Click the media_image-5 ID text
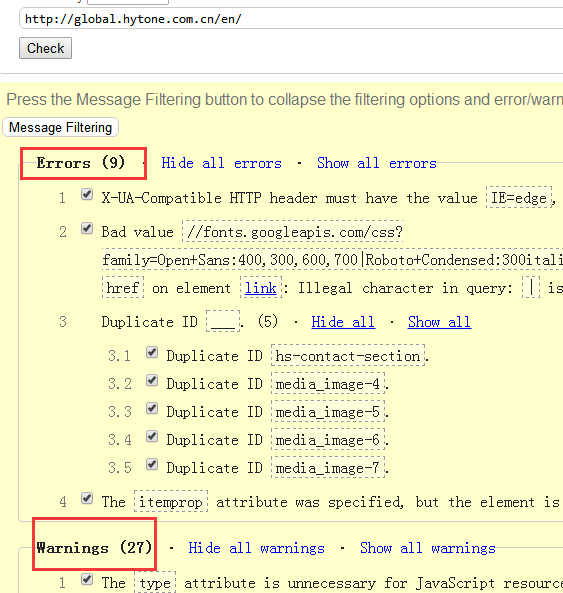The image size is (563, 593). [x=328, y=412]
